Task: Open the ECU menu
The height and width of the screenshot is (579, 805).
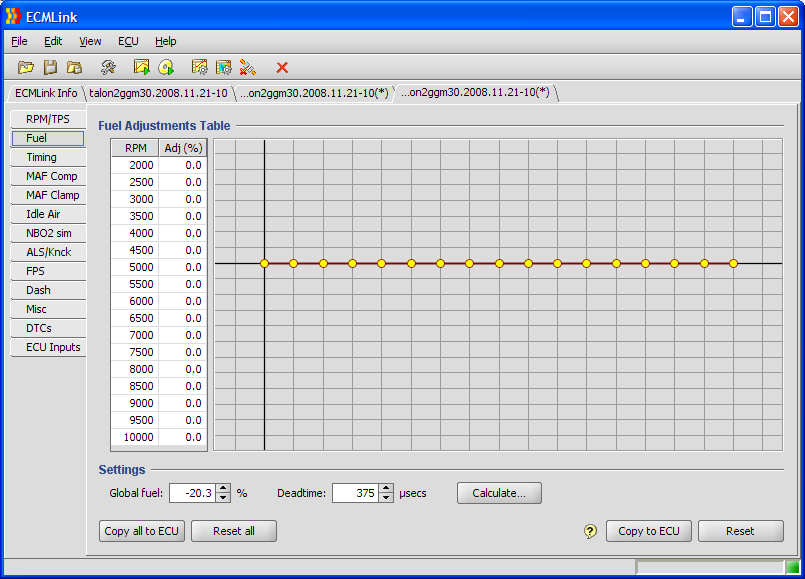Action: click(128, 41)
